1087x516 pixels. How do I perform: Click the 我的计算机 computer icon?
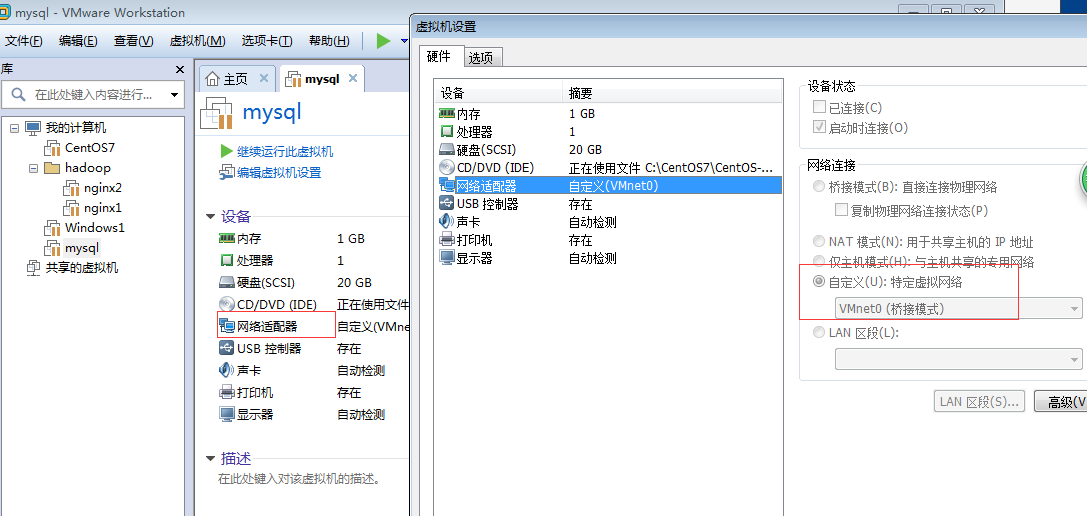[x=33, y=128]
